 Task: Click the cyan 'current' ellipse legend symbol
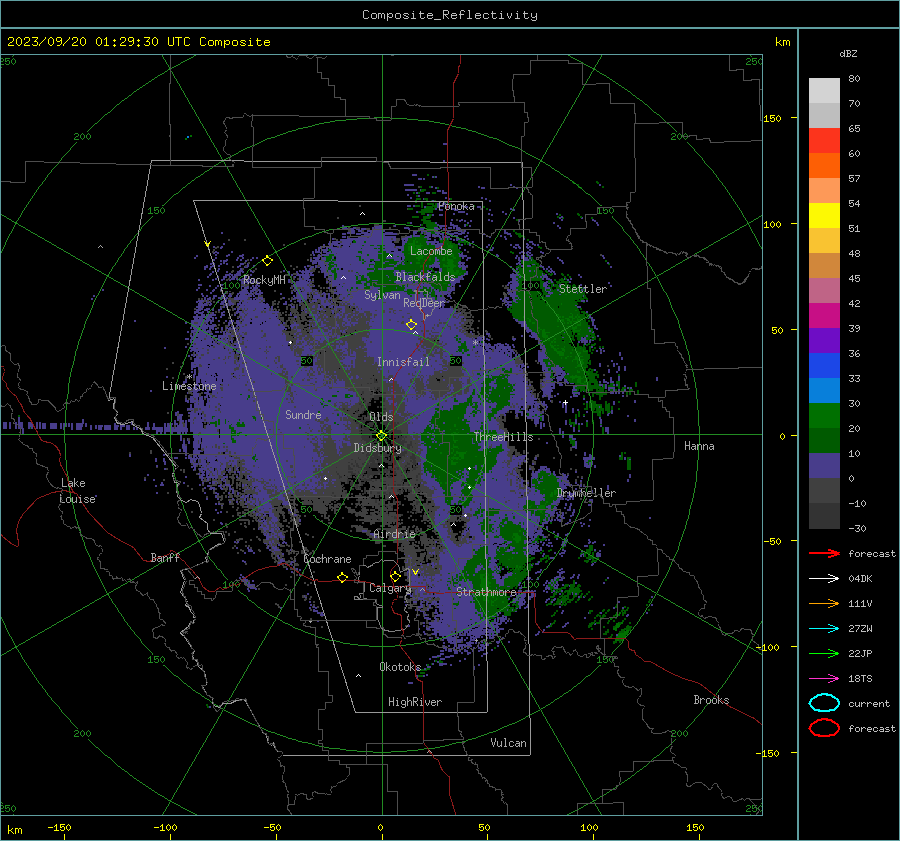[x=824, y=703]
